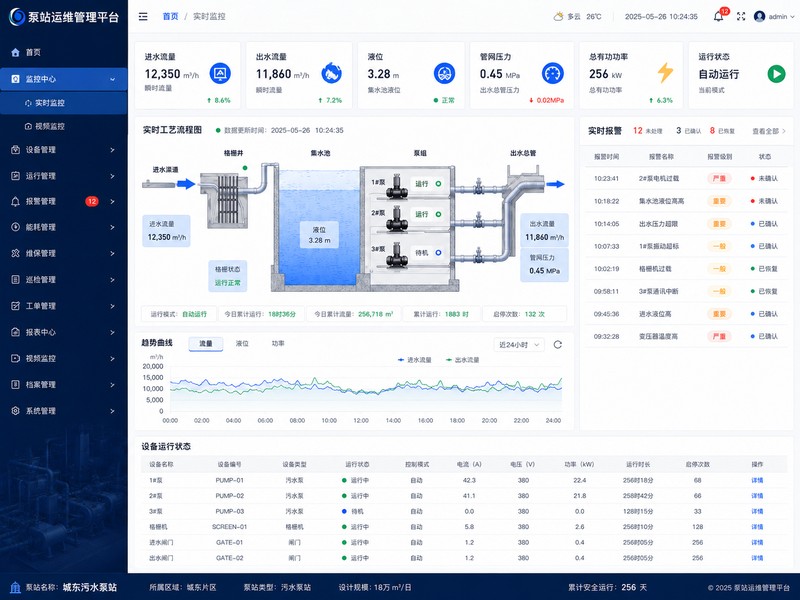Open the notification bell with badge 12
Screen dimensions: 800x600
pos(719,16)
